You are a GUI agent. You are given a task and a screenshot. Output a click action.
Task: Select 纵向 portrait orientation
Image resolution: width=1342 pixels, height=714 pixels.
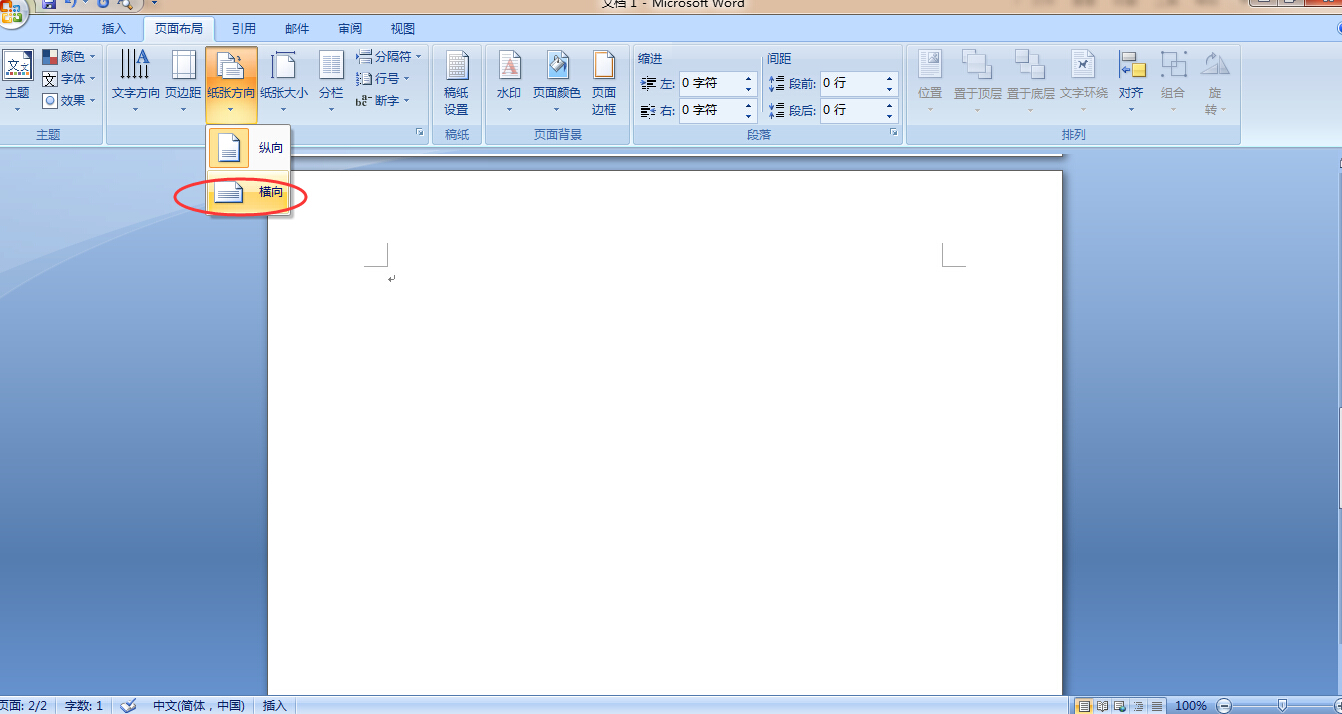(249, 148)
